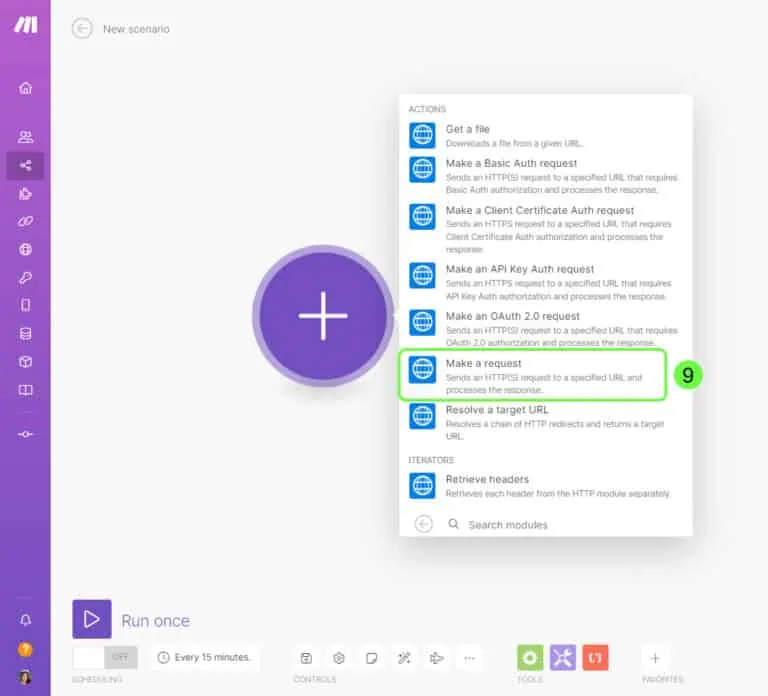Click the back arrow in module list
768x696 pixels.
coord(424,524)
